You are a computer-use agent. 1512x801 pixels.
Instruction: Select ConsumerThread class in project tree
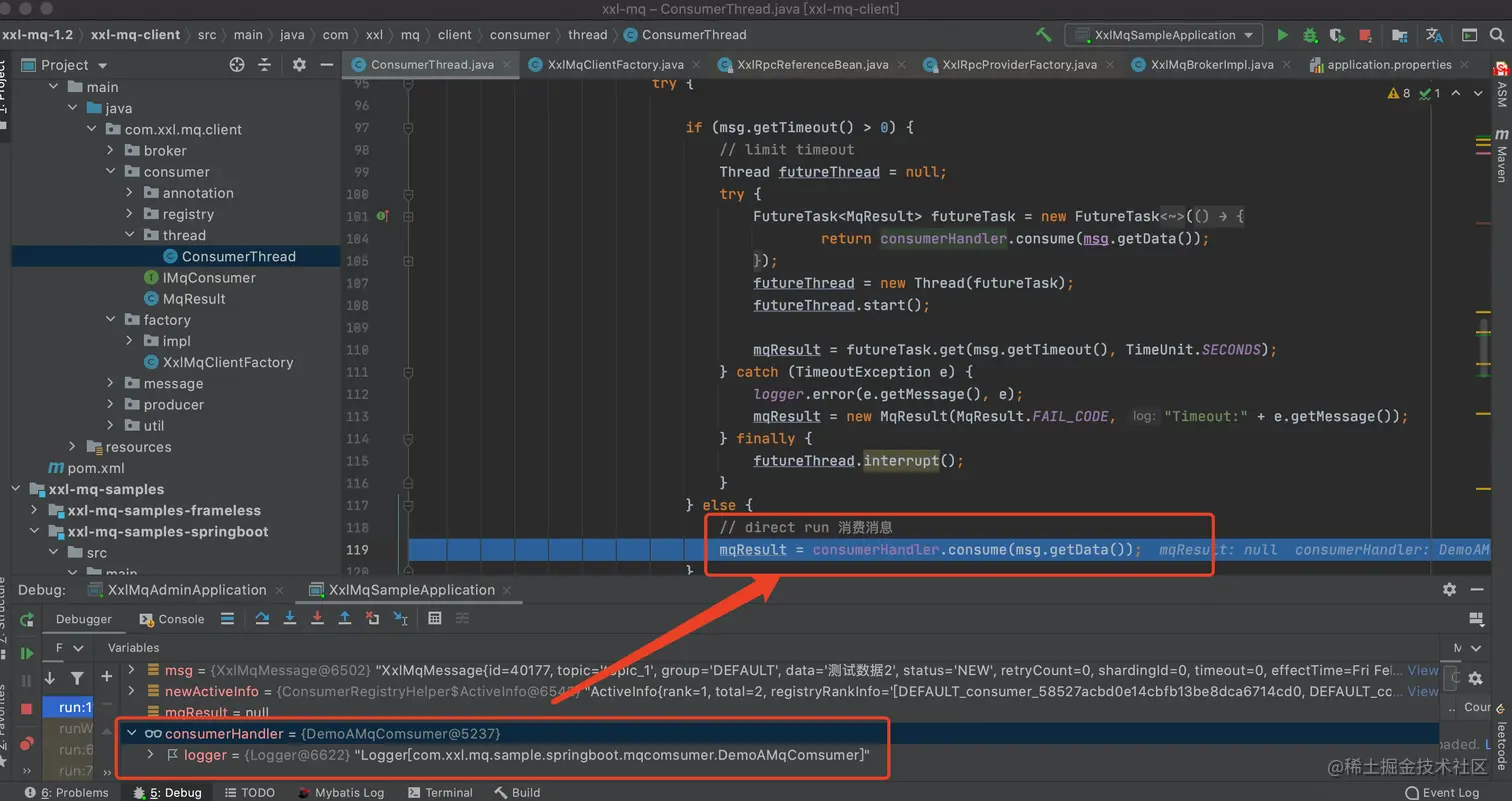point(176,257)
